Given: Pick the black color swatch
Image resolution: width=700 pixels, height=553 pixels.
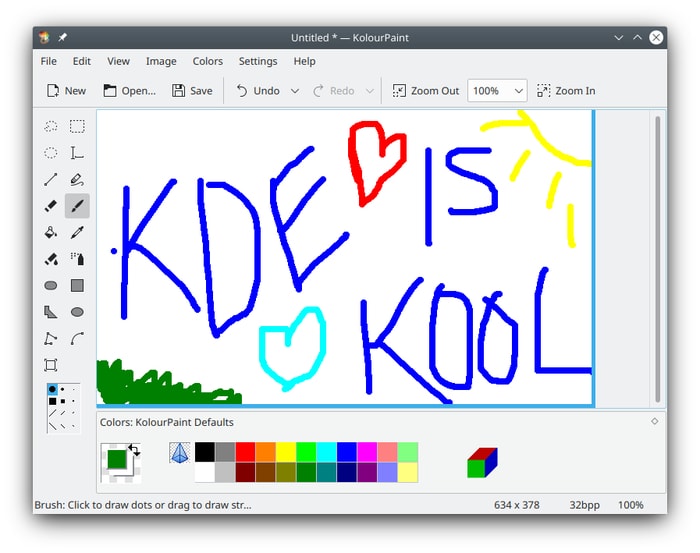Looking at the screenshot, I should [205, 452].
